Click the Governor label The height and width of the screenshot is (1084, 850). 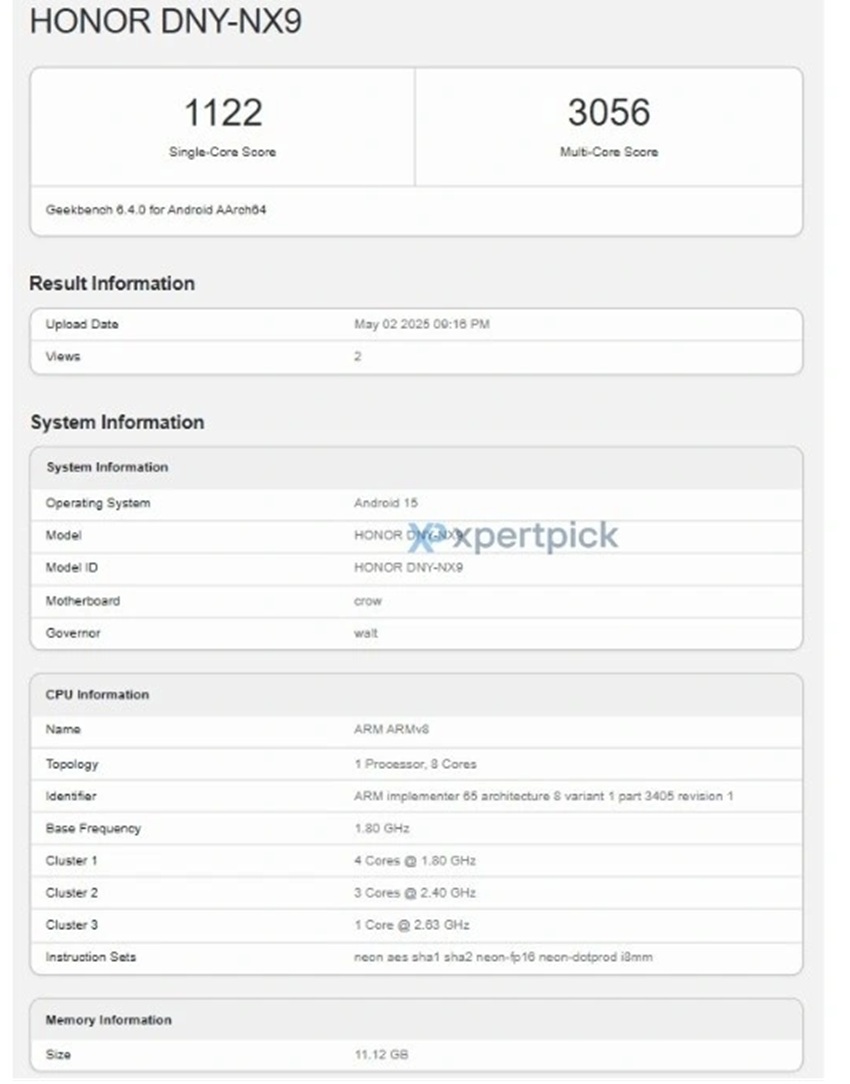pyautogui.click(x=73, y=633)
